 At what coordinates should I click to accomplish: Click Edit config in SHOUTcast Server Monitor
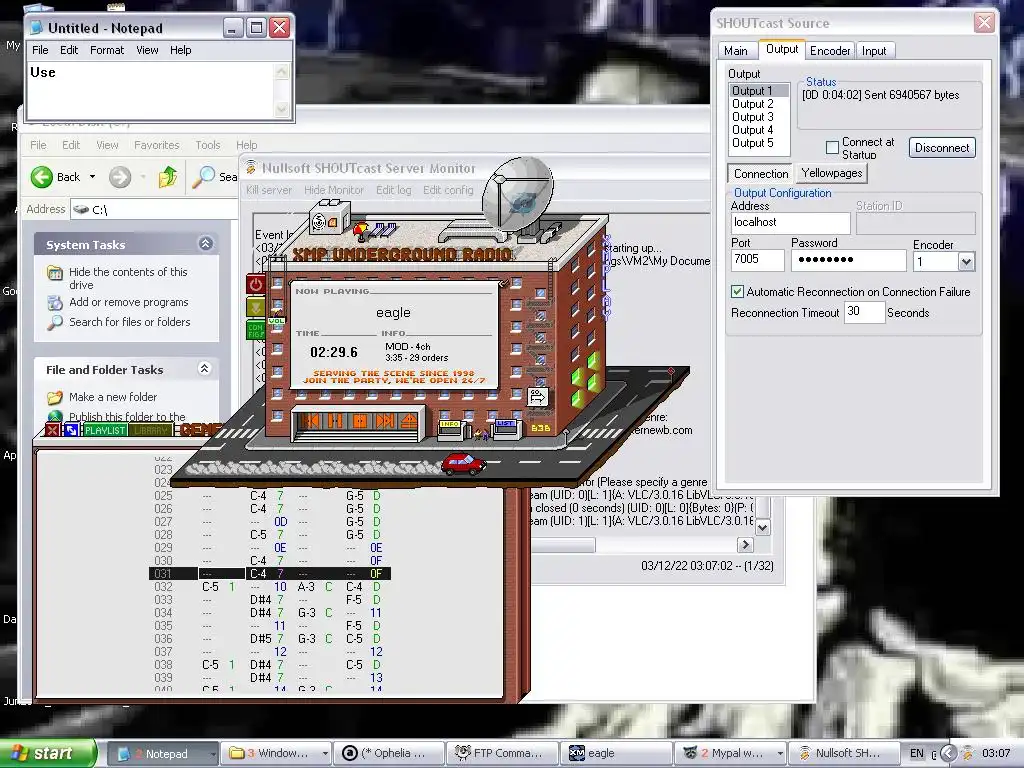448,190
